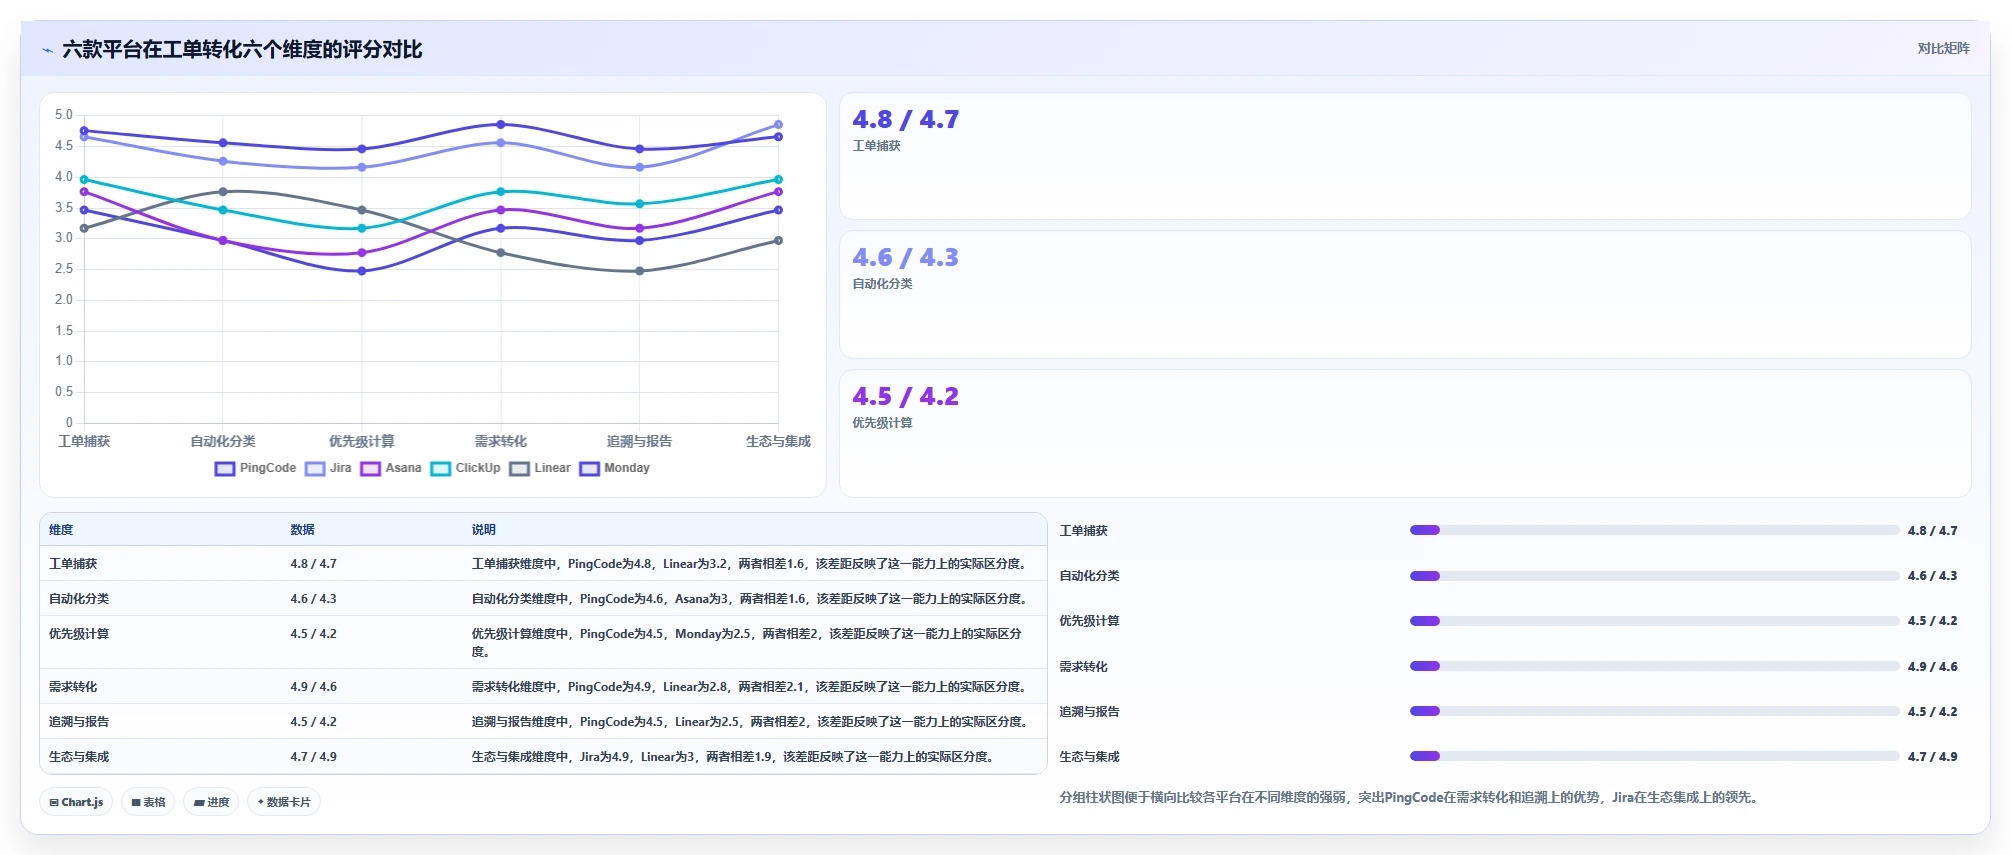Select Asana's data point at 需求转化
Screen dimensions: 2011x855
pyautogui.click(x=501, y=210)
